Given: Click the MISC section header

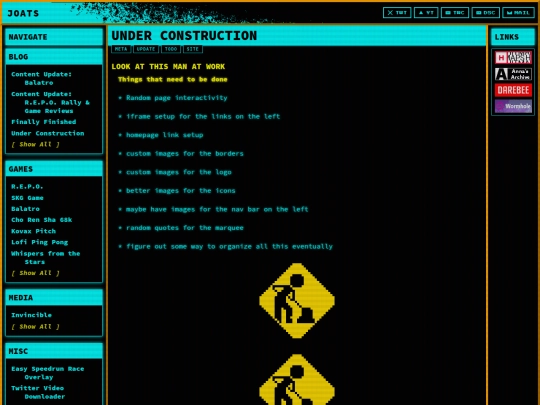Looking at the screenshot, I should pyautogui.click(x=54, y=351).
